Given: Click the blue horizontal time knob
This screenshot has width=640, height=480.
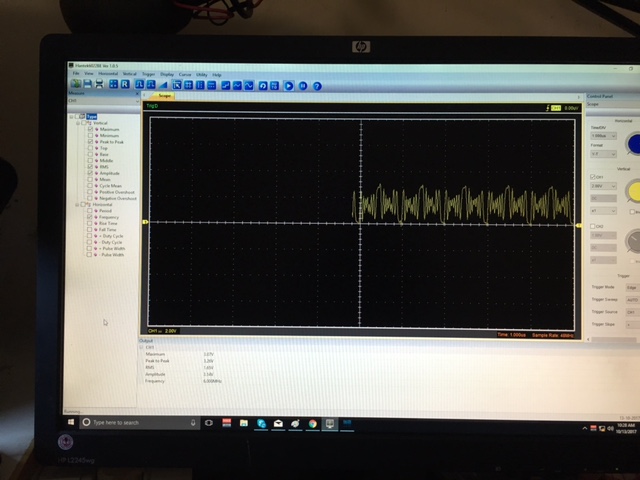Looking at the screenshot, I should point(633,144).
